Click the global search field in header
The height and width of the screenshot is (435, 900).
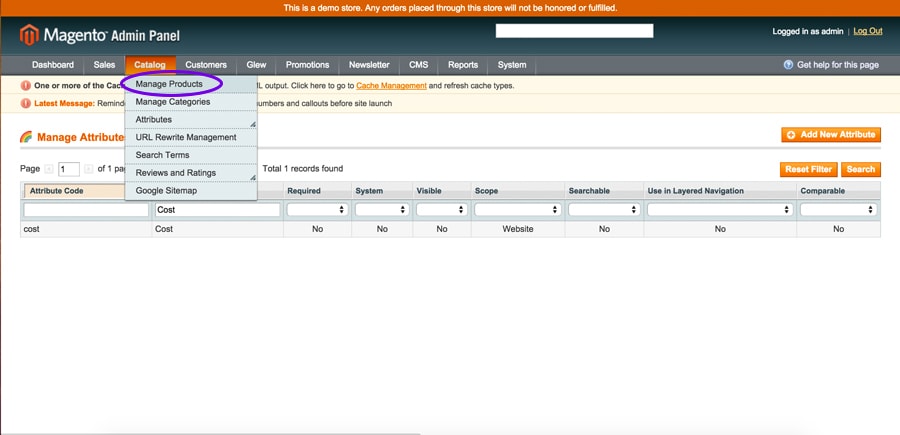(x=575, y=31)
